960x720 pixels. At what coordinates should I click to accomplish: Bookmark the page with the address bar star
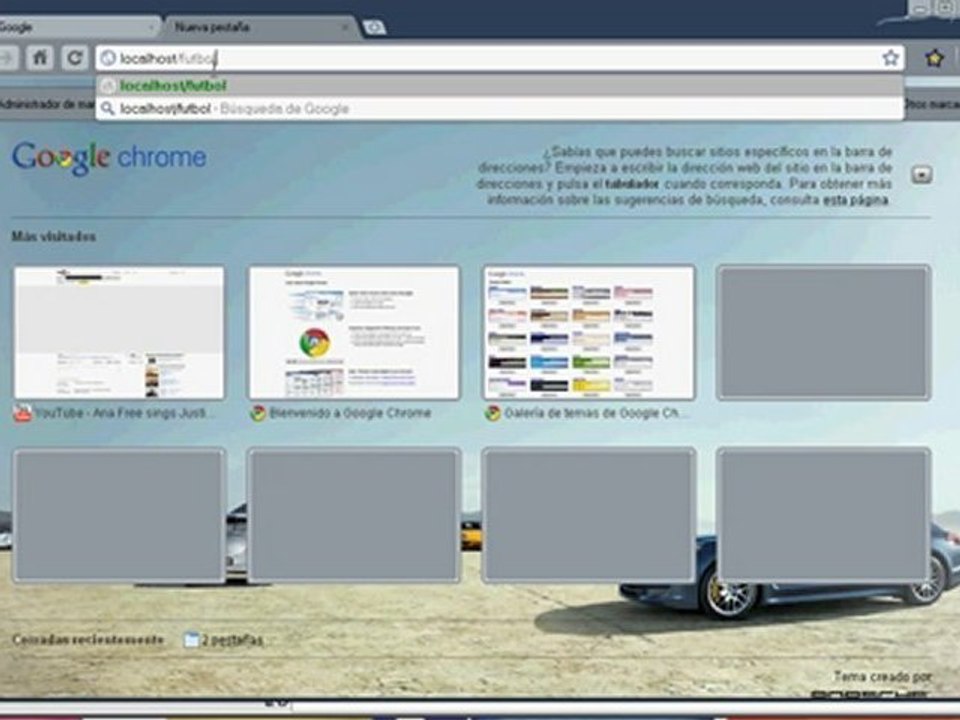click(890, 58)
